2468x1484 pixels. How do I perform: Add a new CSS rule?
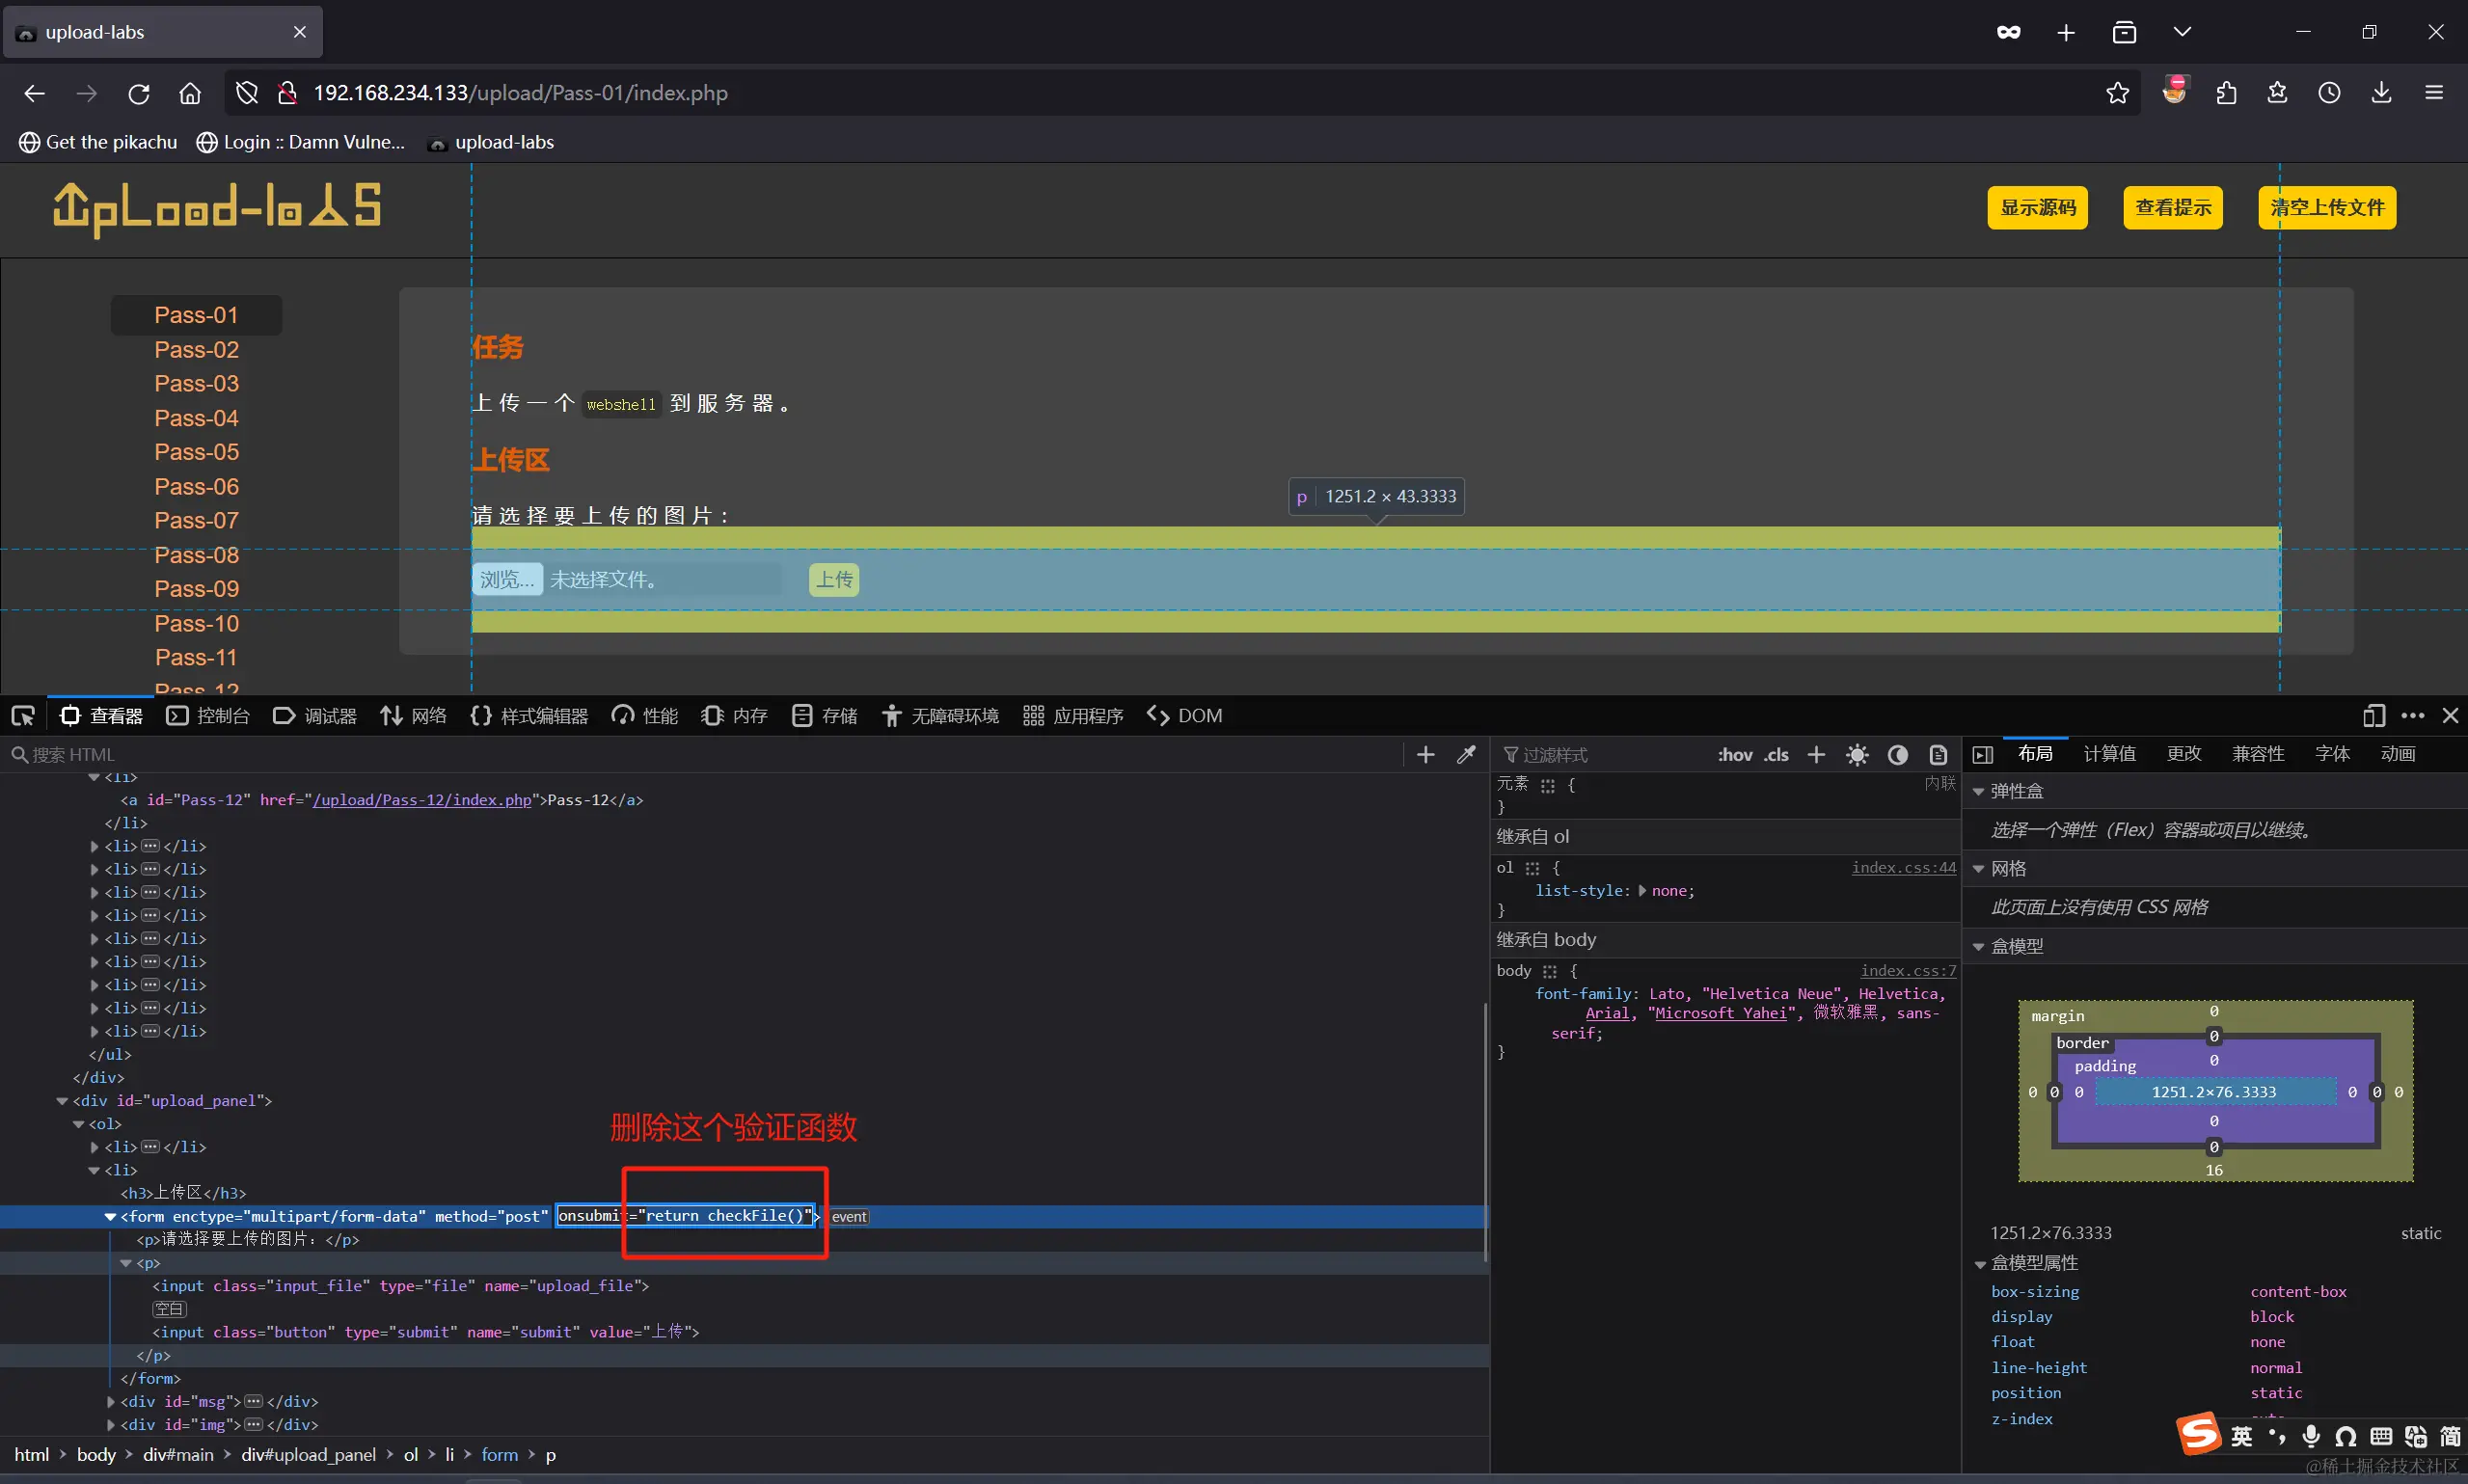pyautogui.click(x=1816, y=754)
